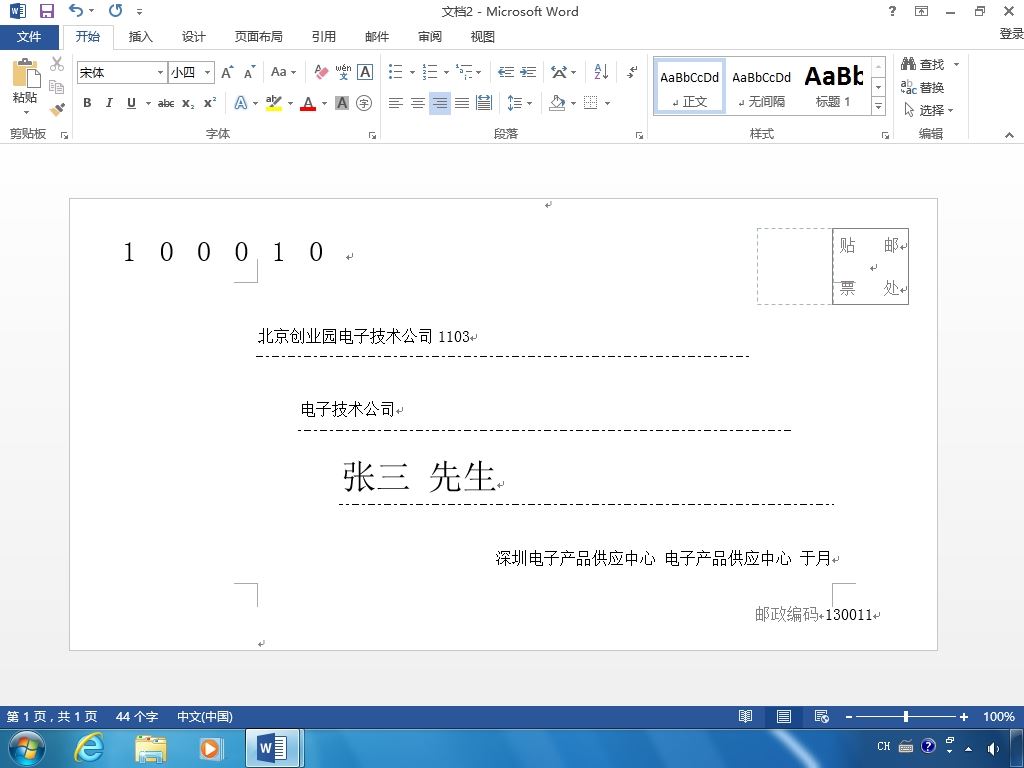Viewport: 1024px width, 768px height.
Task: Open the font size dropdown (小四)
Action: coord(207,72)
